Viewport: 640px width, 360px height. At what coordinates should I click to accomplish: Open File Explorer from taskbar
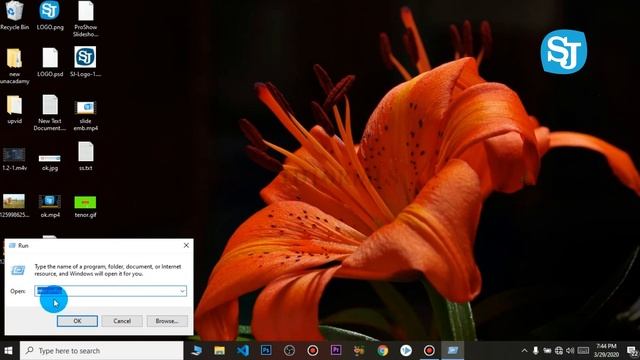pyautogui.click(x=220, y=351)
